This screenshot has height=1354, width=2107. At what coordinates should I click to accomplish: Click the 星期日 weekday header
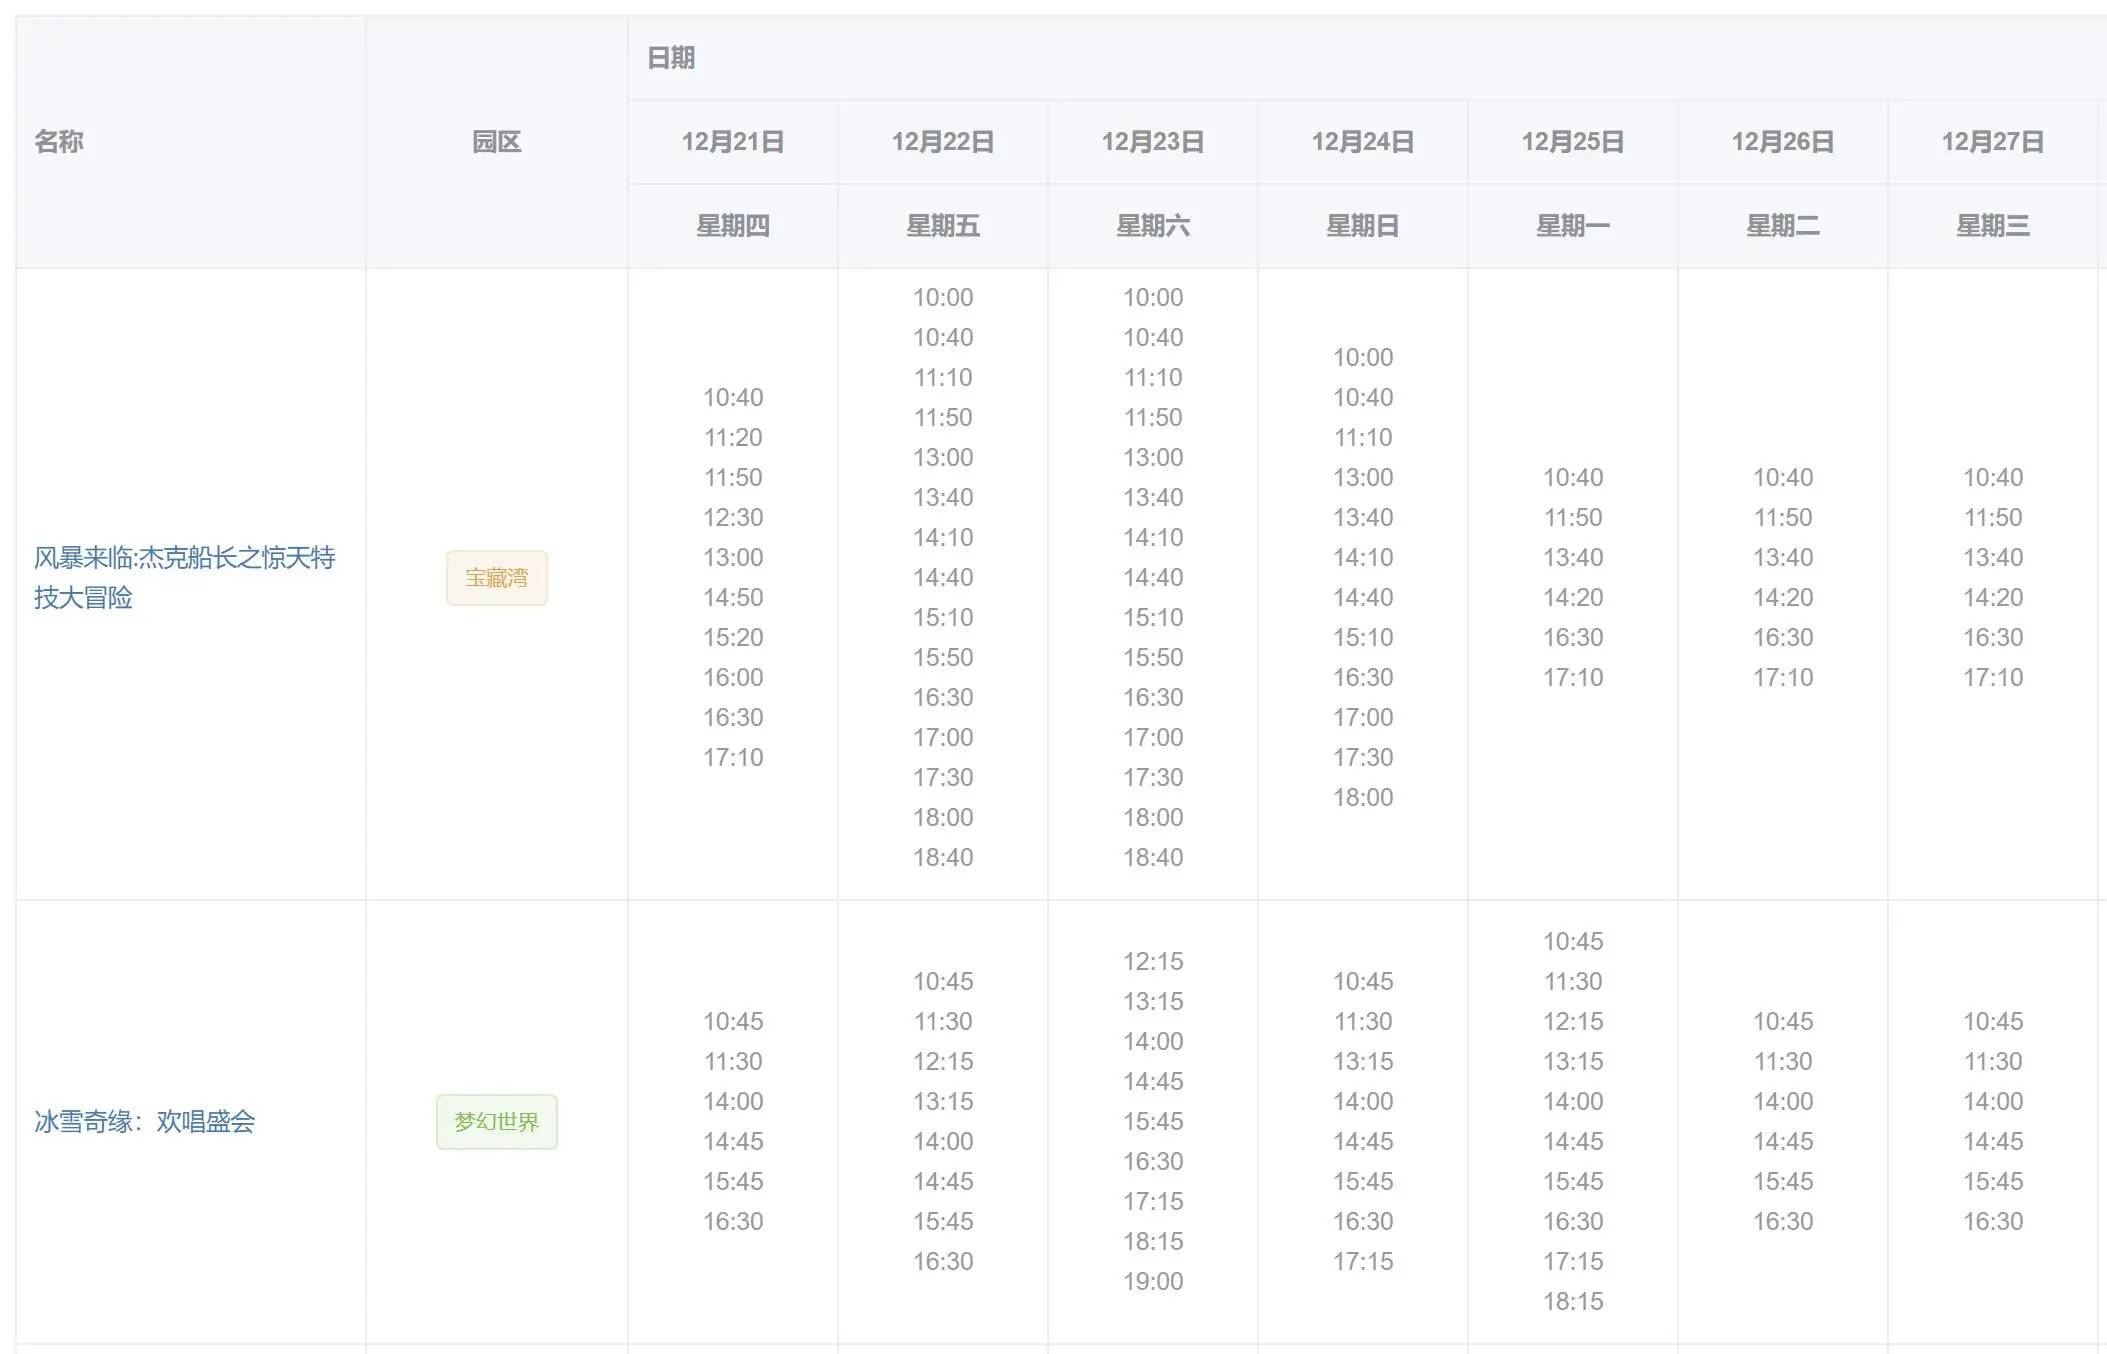(x=1362, y=226)
